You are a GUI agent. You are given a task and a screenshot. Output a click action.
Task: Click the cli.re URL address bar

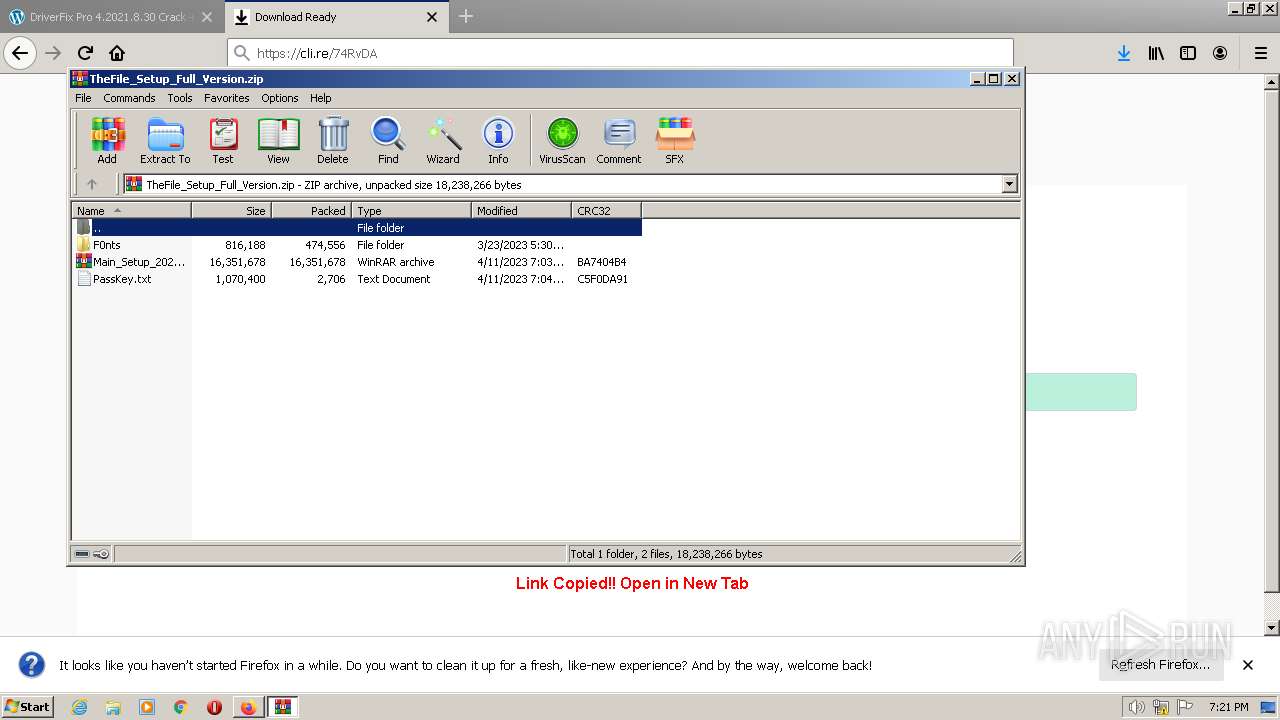click(x=620, y=53)
